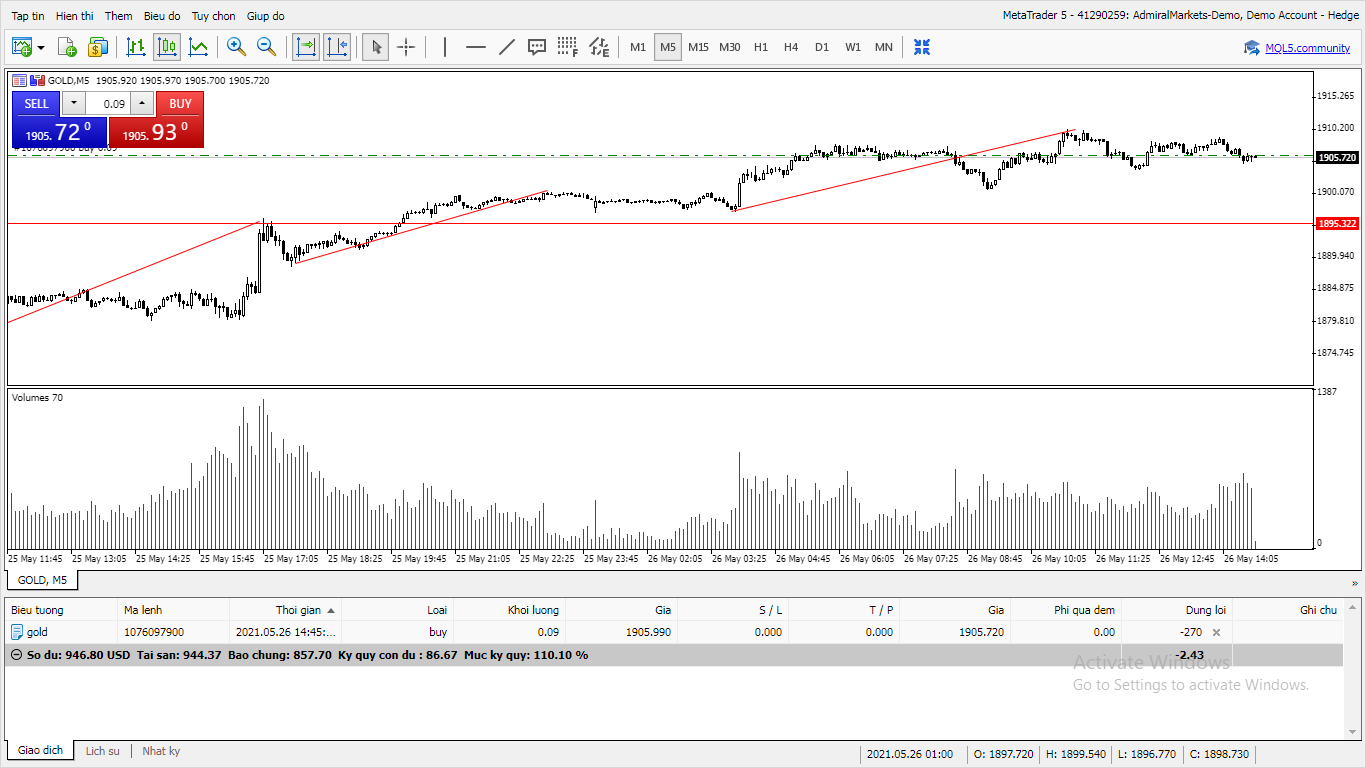The height and width of the screenshot is (768, 1366).
Task: Sort by the Dung loi column header
Action: click(1177, 610)
